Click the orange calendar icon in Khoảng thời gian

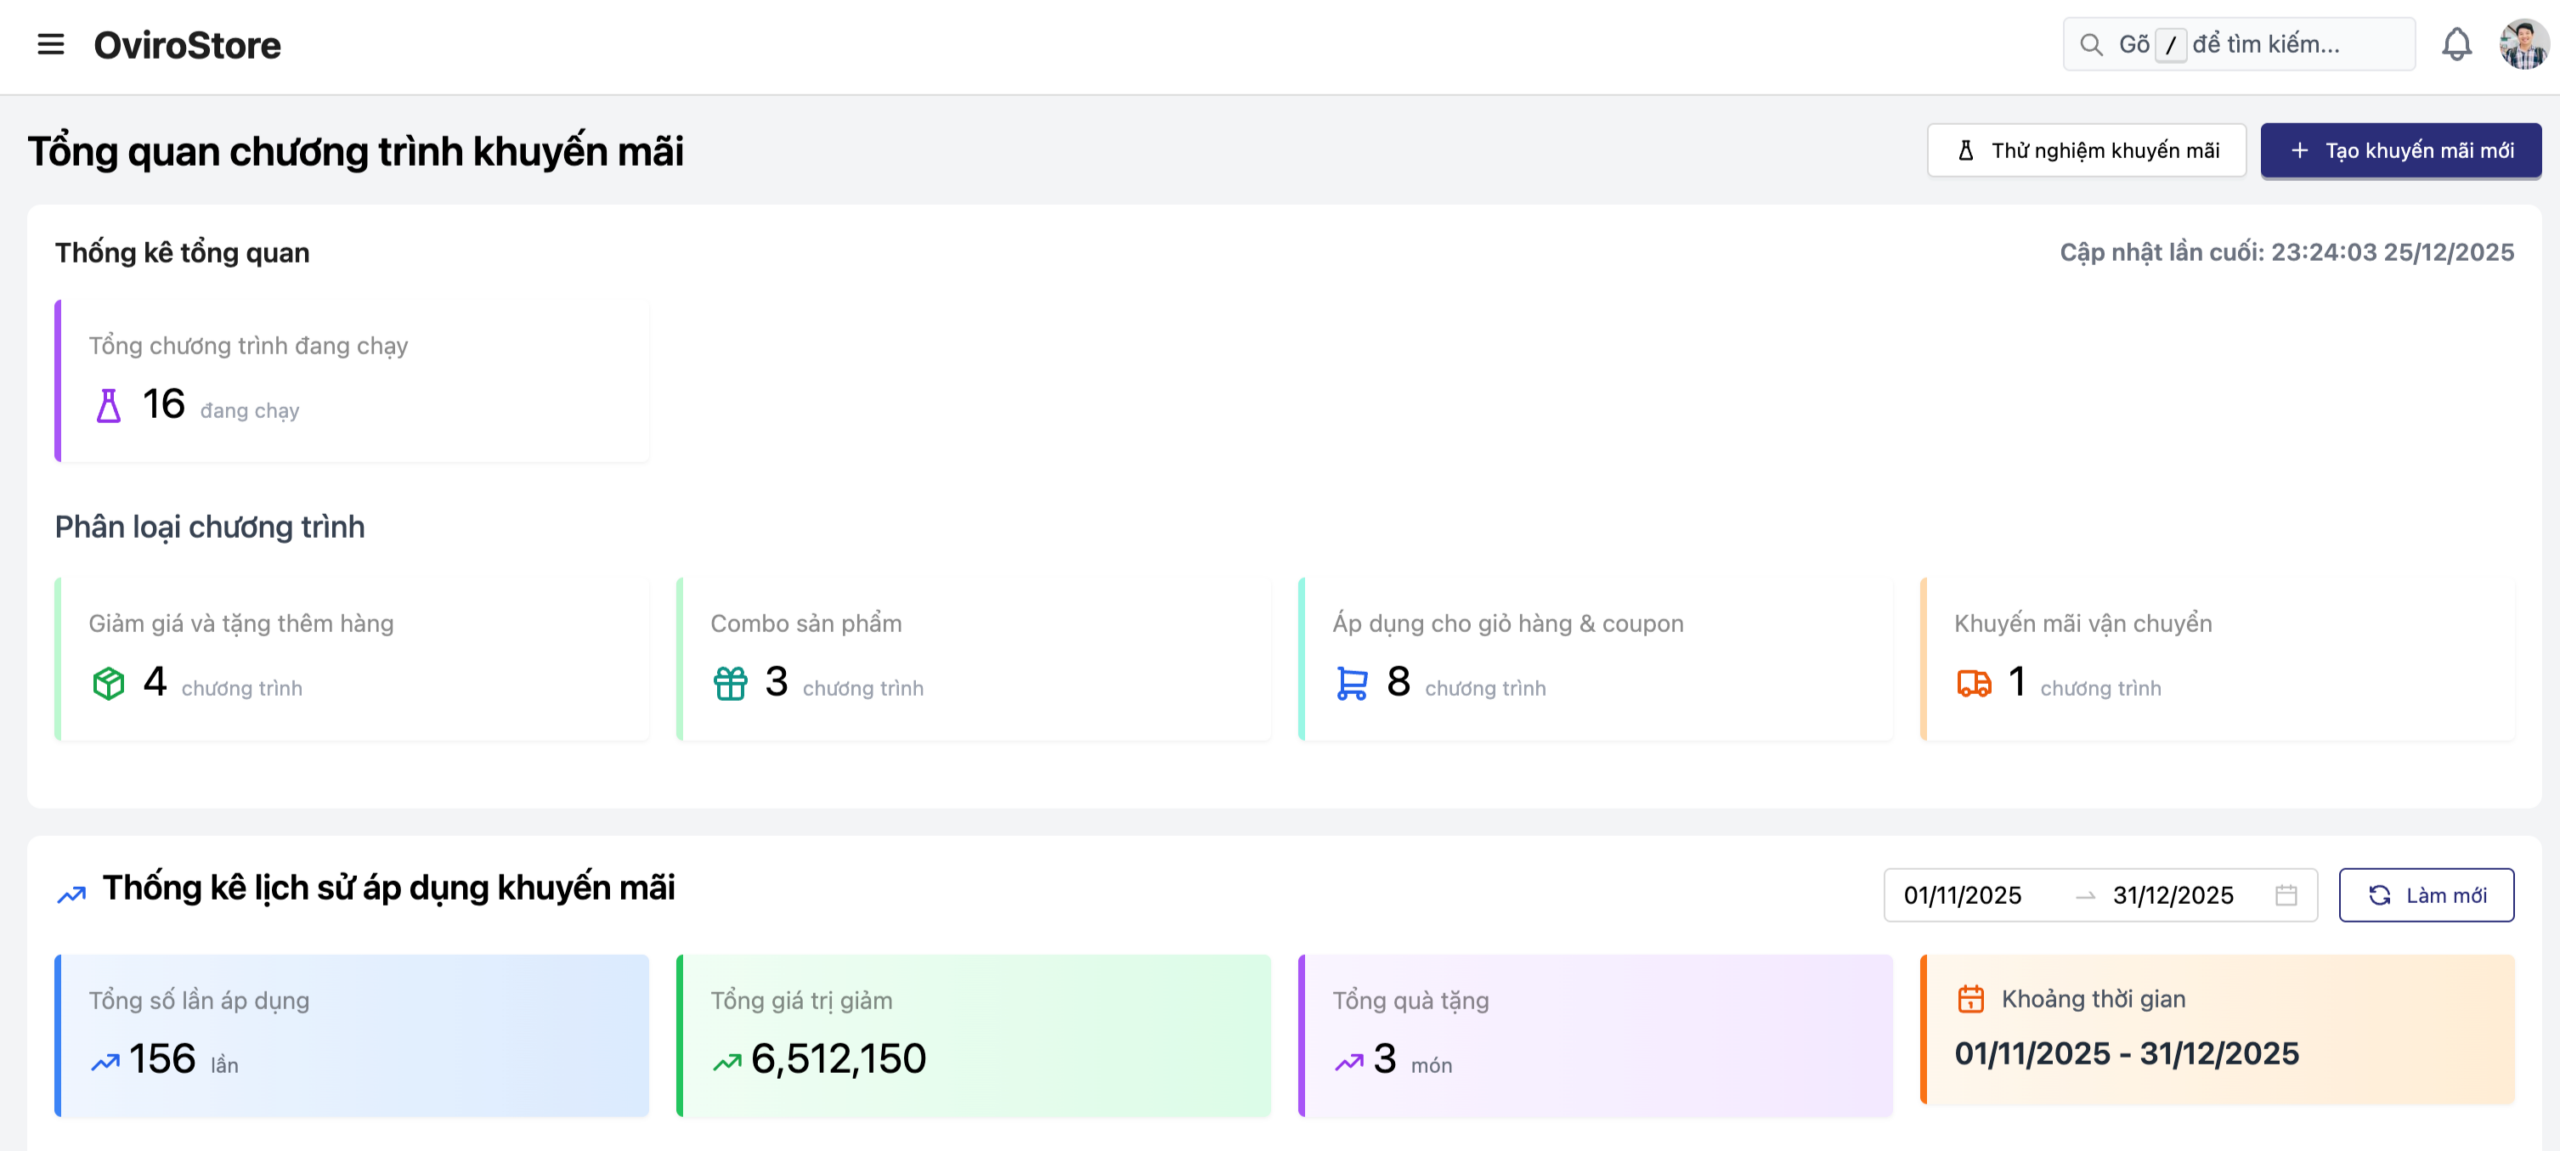point(1970,999)
